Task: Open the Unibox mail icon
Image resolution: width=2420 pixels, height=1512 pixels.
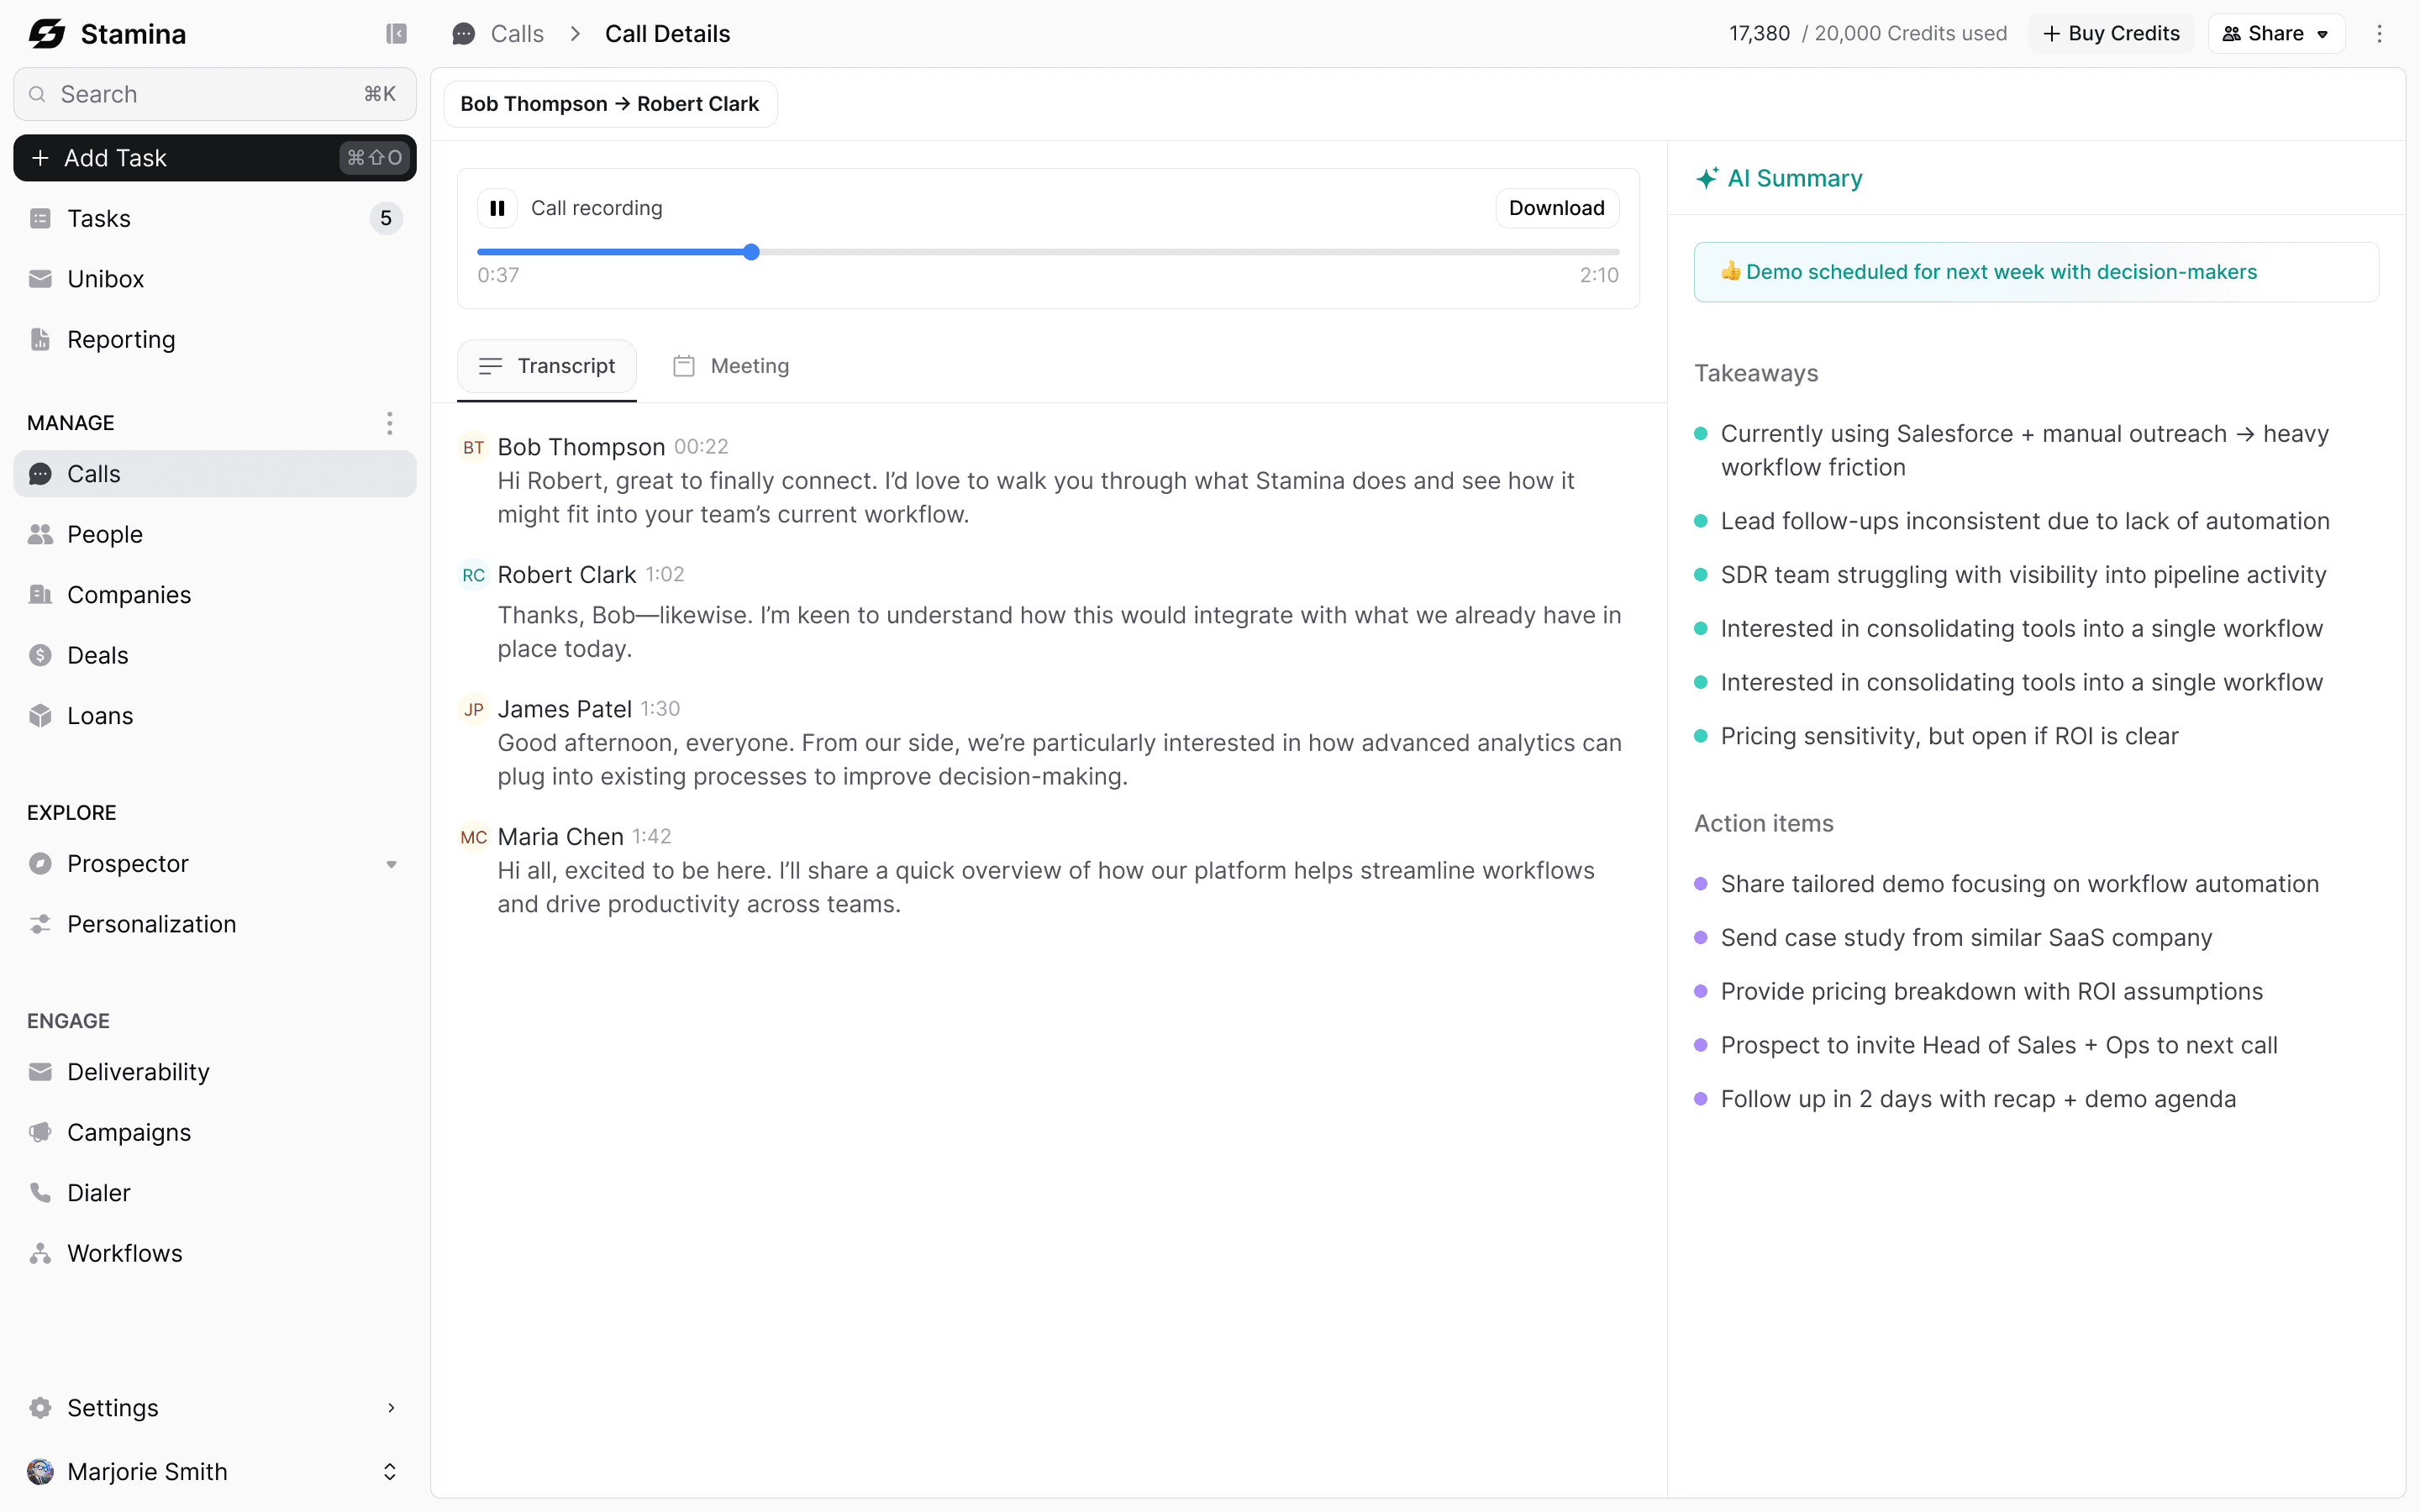Action: click(40, 279)
